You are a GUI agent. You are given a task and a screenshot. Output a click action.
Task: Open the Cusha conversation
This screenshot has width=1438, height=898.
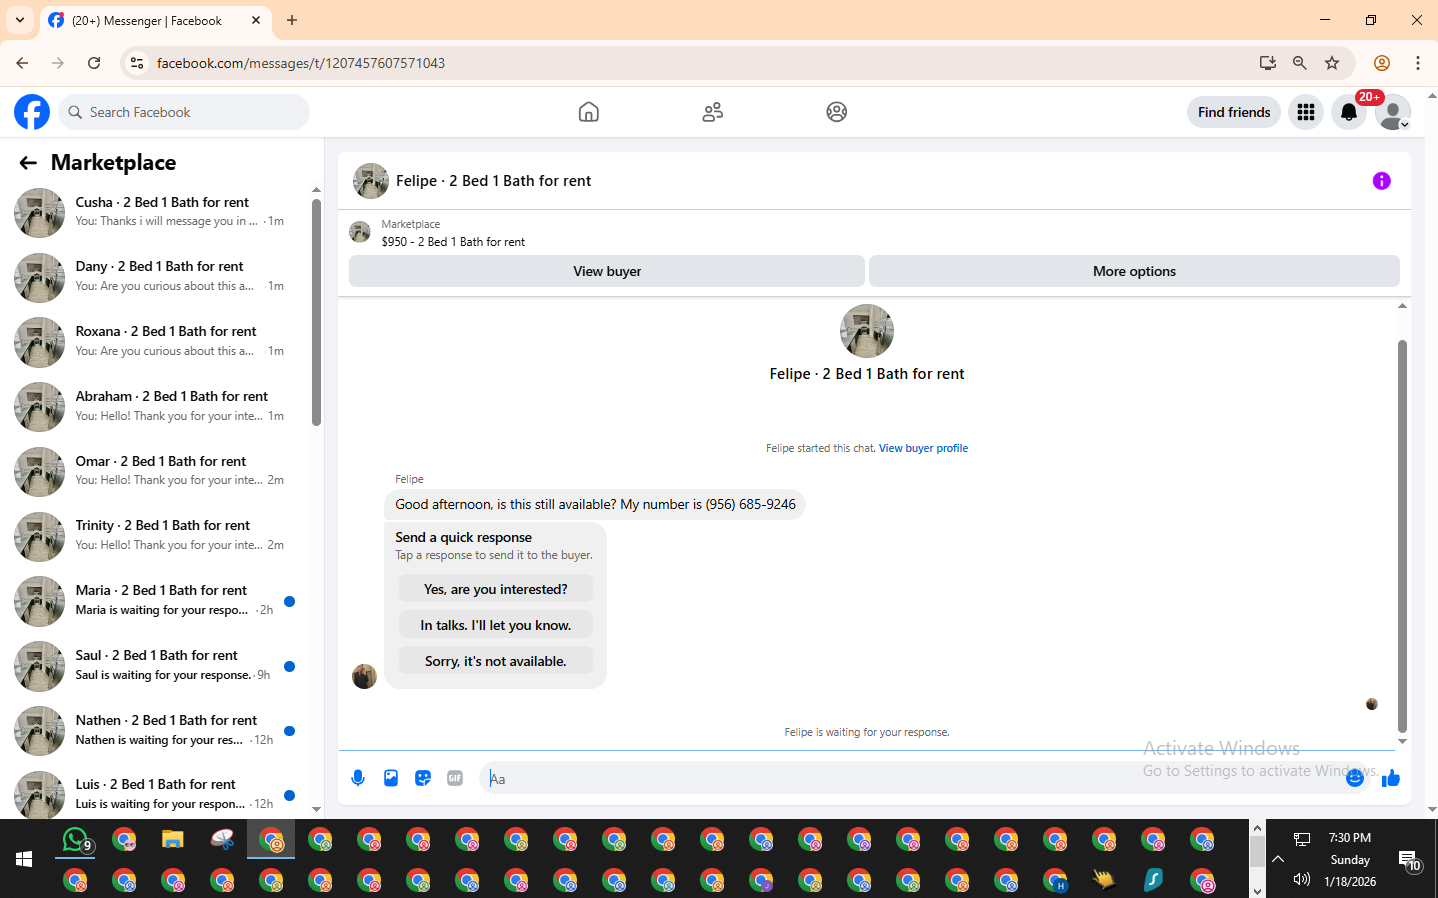pyautogui.click(x=156, y=212)
